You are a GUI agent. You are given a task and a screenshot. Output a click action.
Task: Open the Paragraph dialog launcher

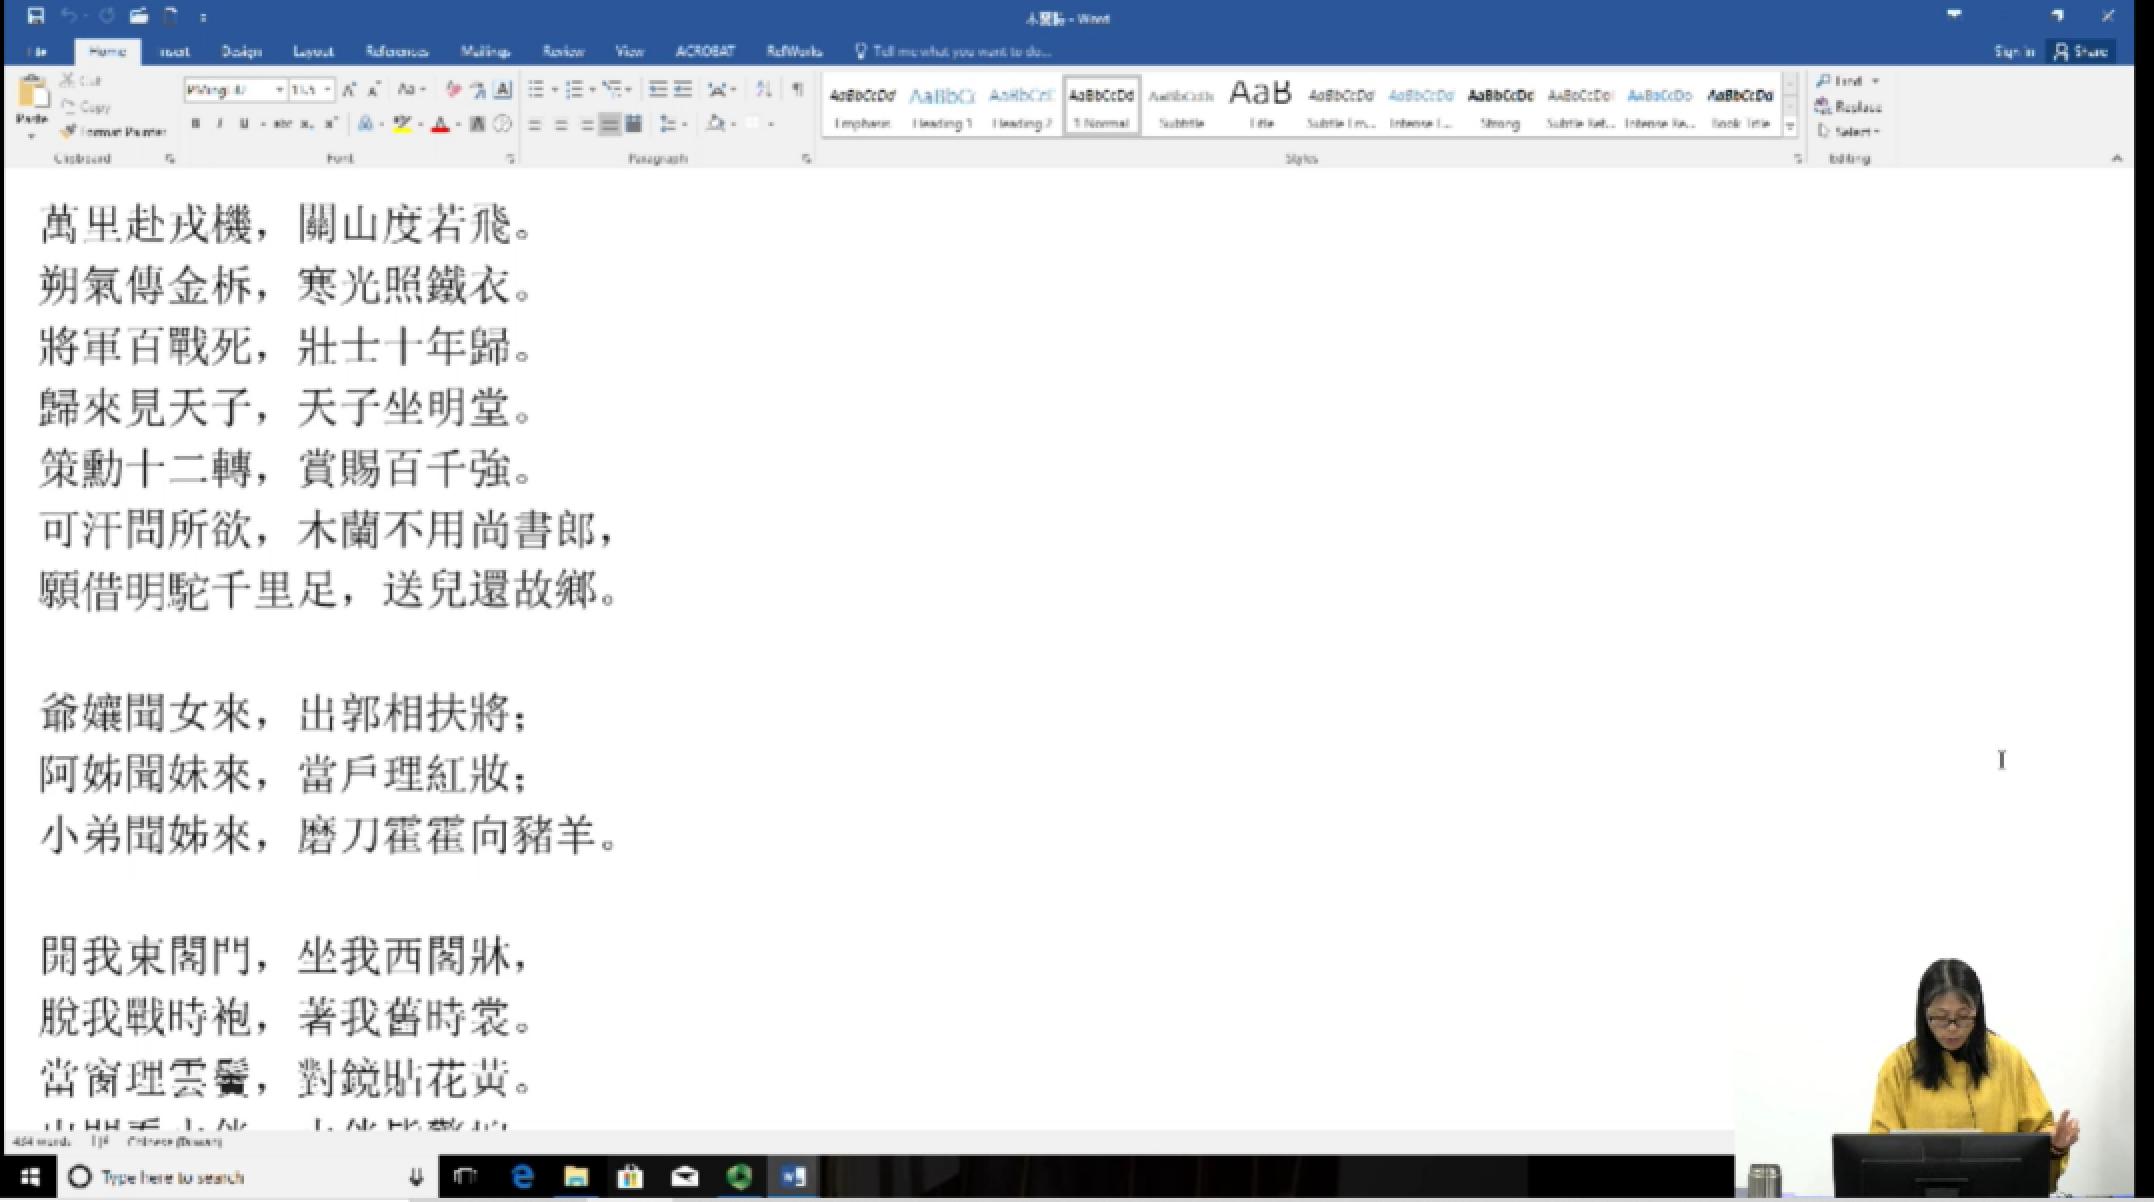(x=806, y=158)
